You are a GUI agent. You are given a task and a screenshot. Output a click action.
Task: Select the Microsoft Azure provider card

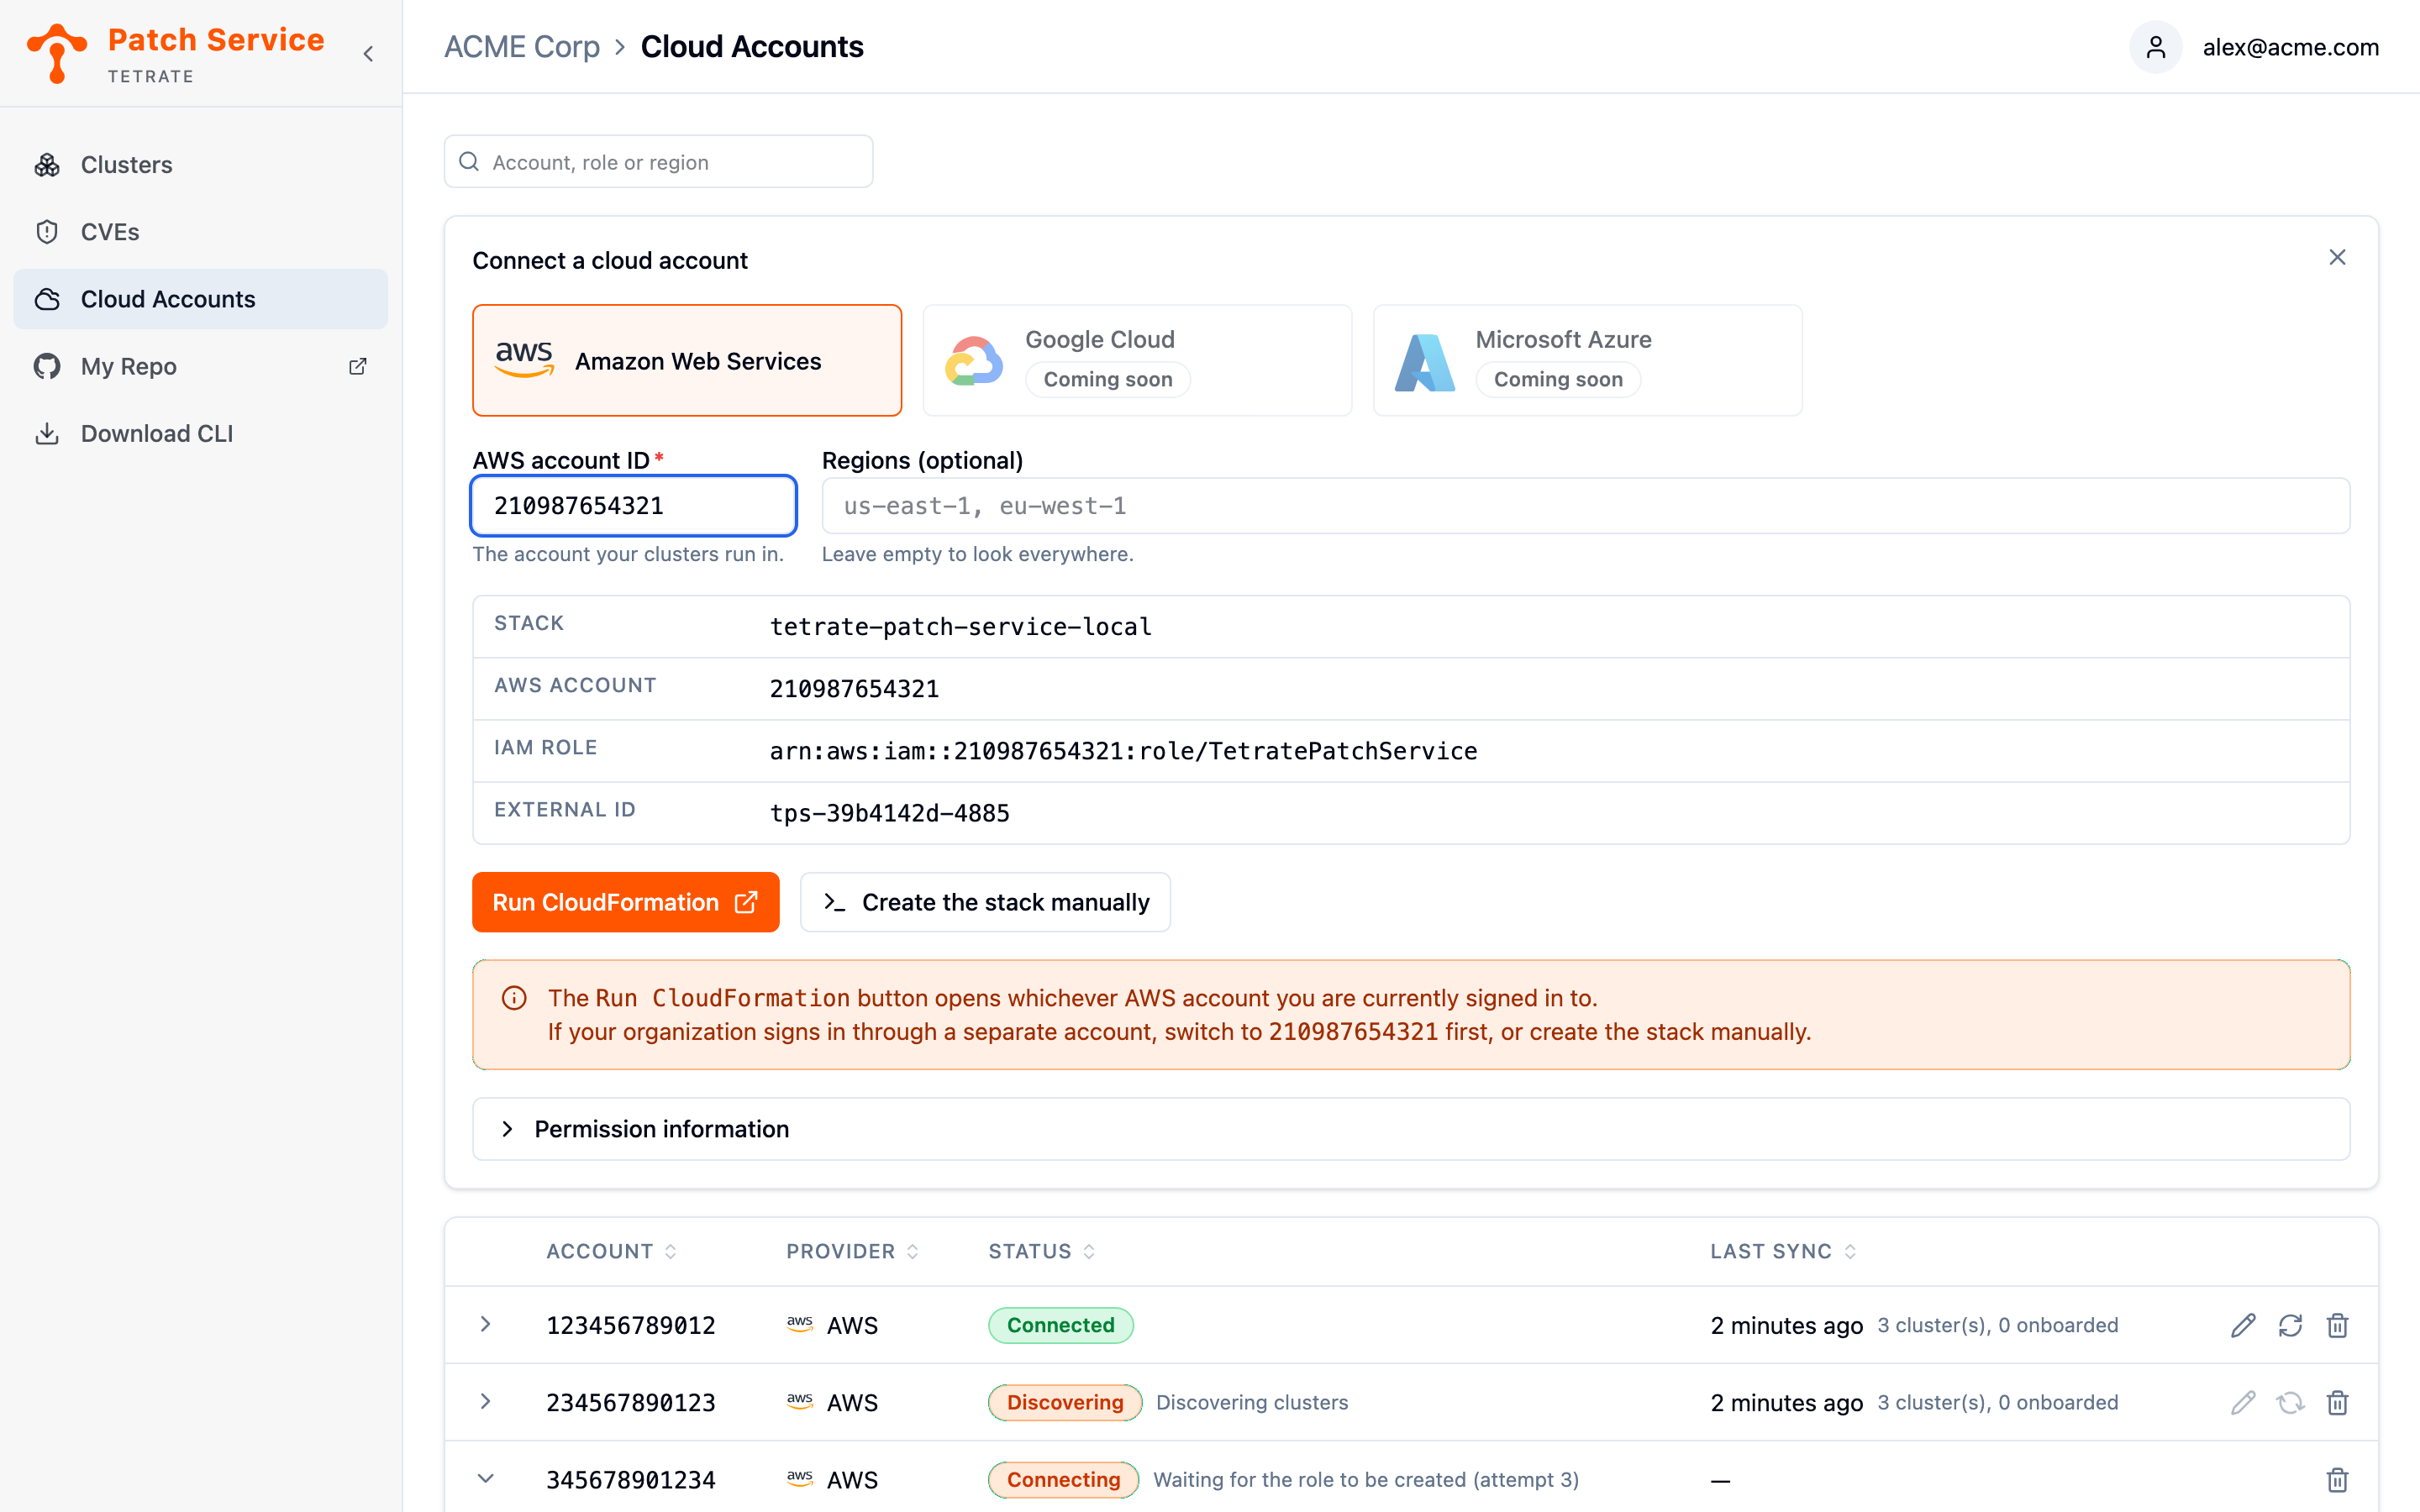point(1587,360)
